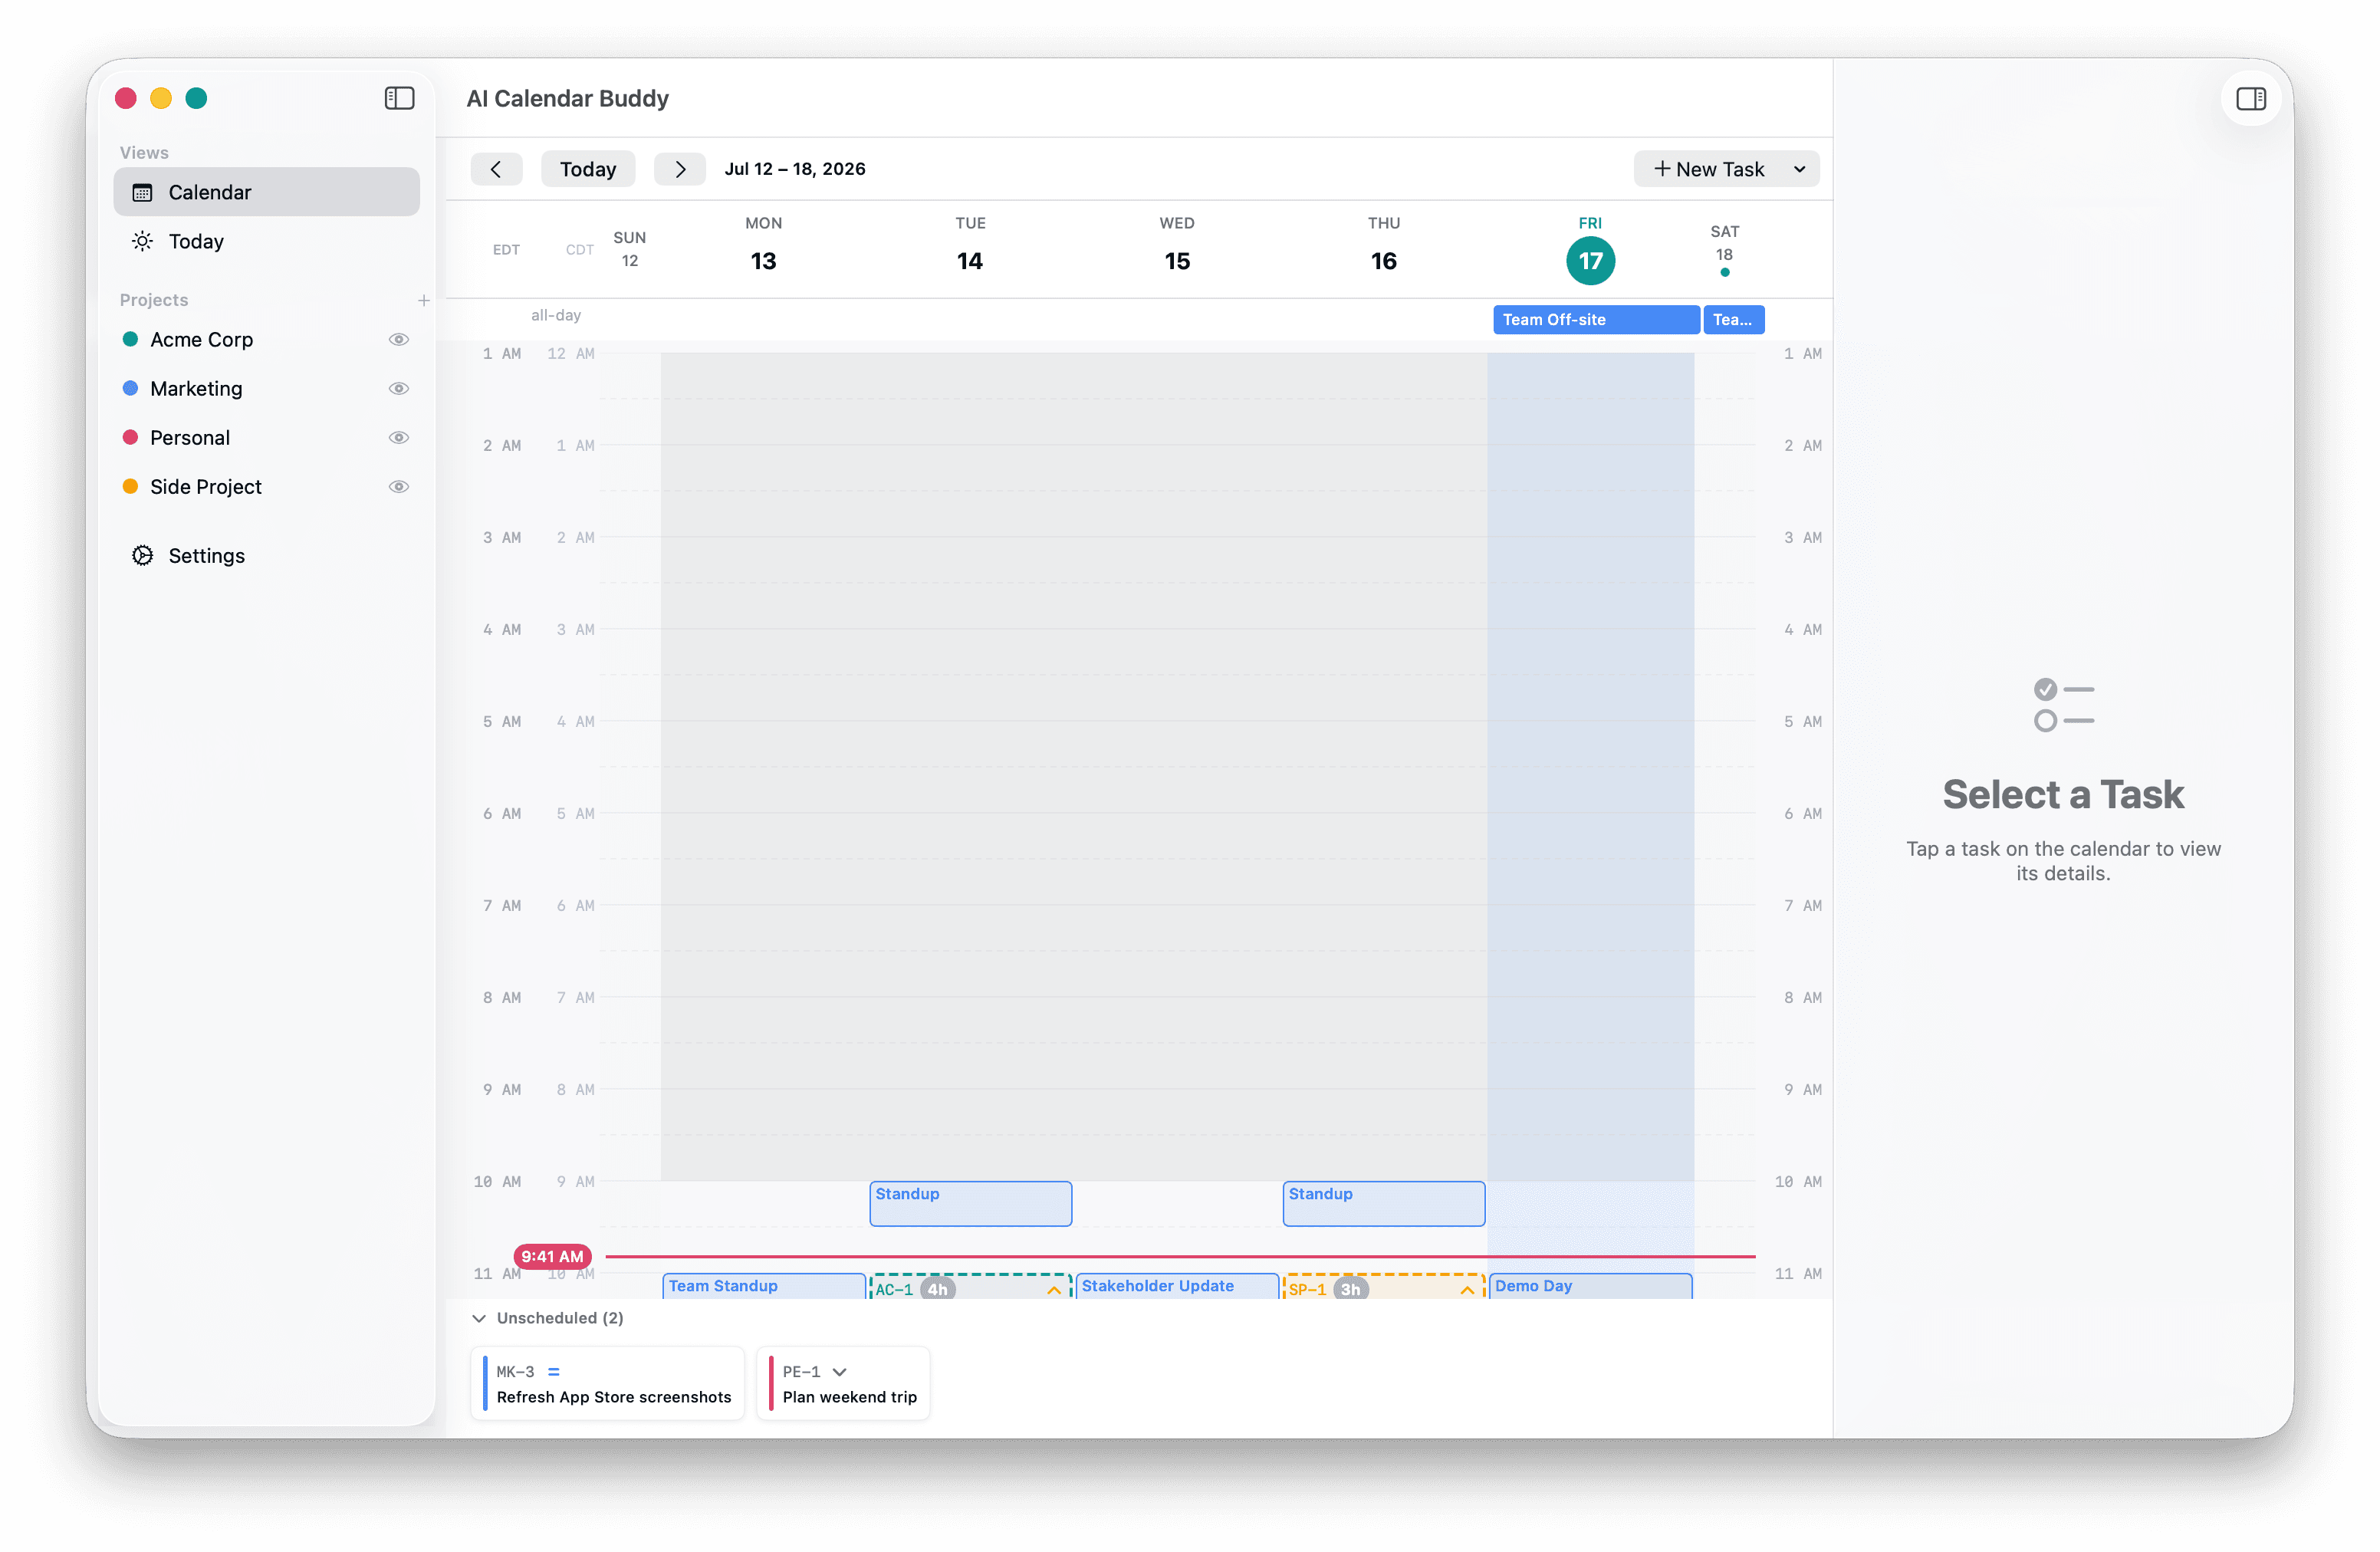Click Thursday 16 day header
Screen dimensions: 2380x1552
(x=1384, y=245)
